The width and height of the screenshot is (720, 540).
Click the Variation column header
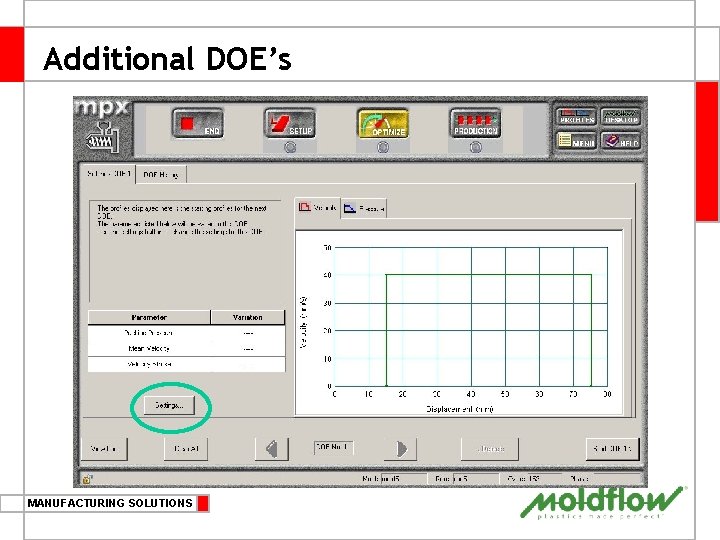coord(248,317)
